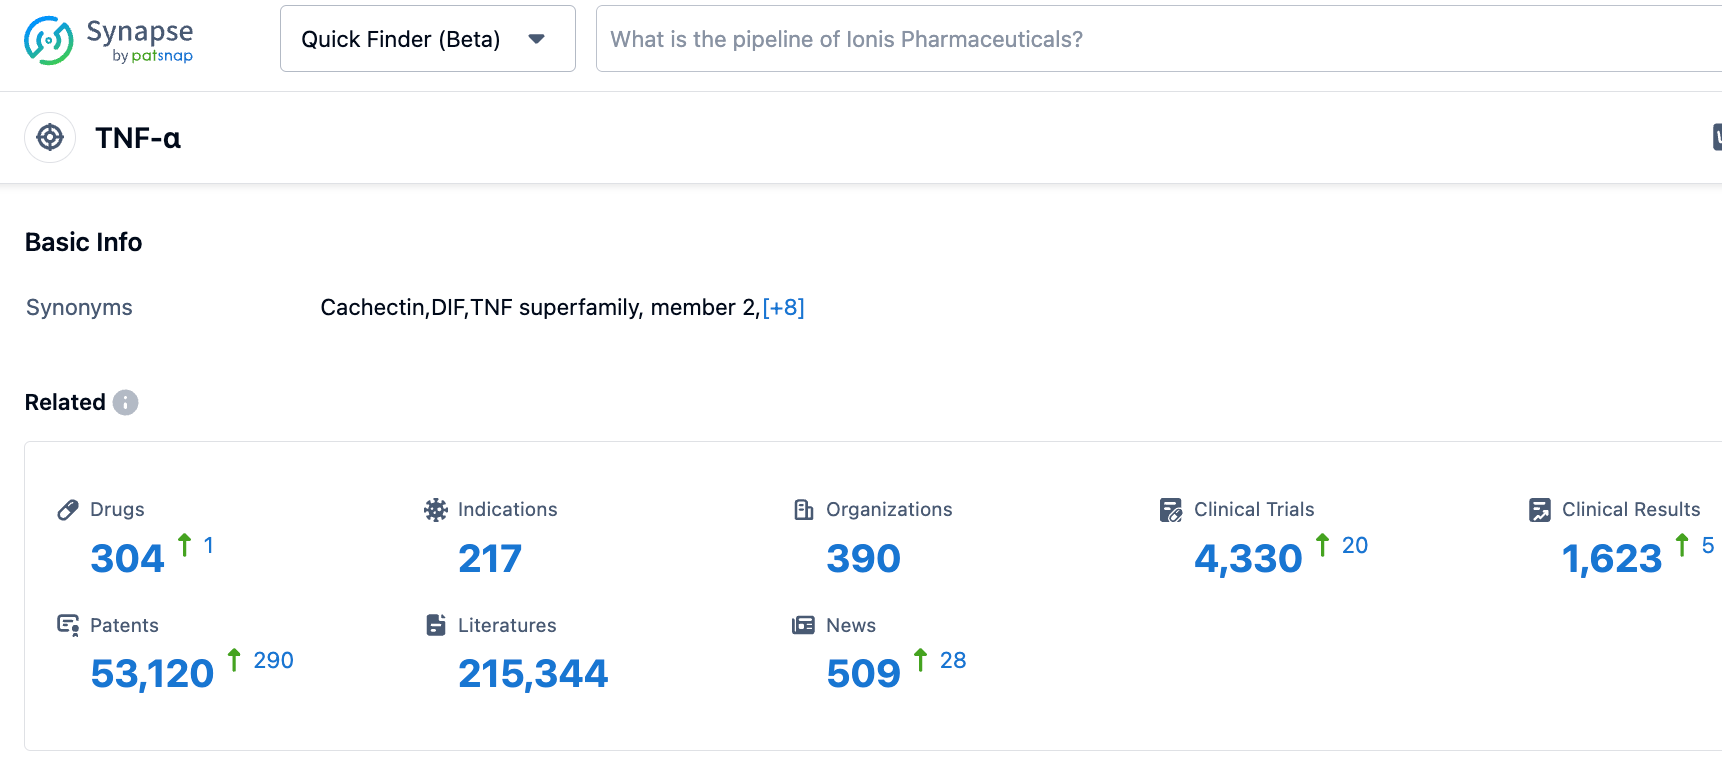Click the Clinical Results icon
The image size is (1722, 760).
tap(1540, 510)
